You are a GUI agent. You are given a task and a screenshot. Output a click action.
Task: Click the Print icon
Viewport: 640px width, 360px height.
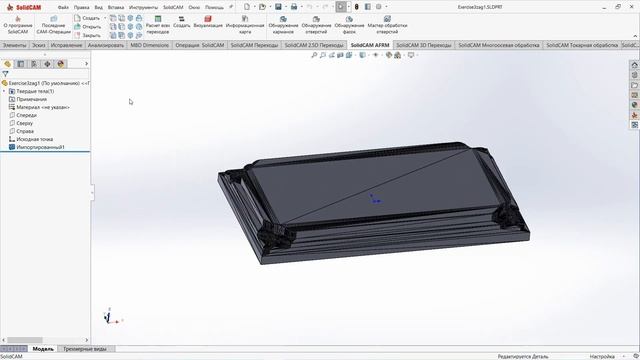click(294, 7)
